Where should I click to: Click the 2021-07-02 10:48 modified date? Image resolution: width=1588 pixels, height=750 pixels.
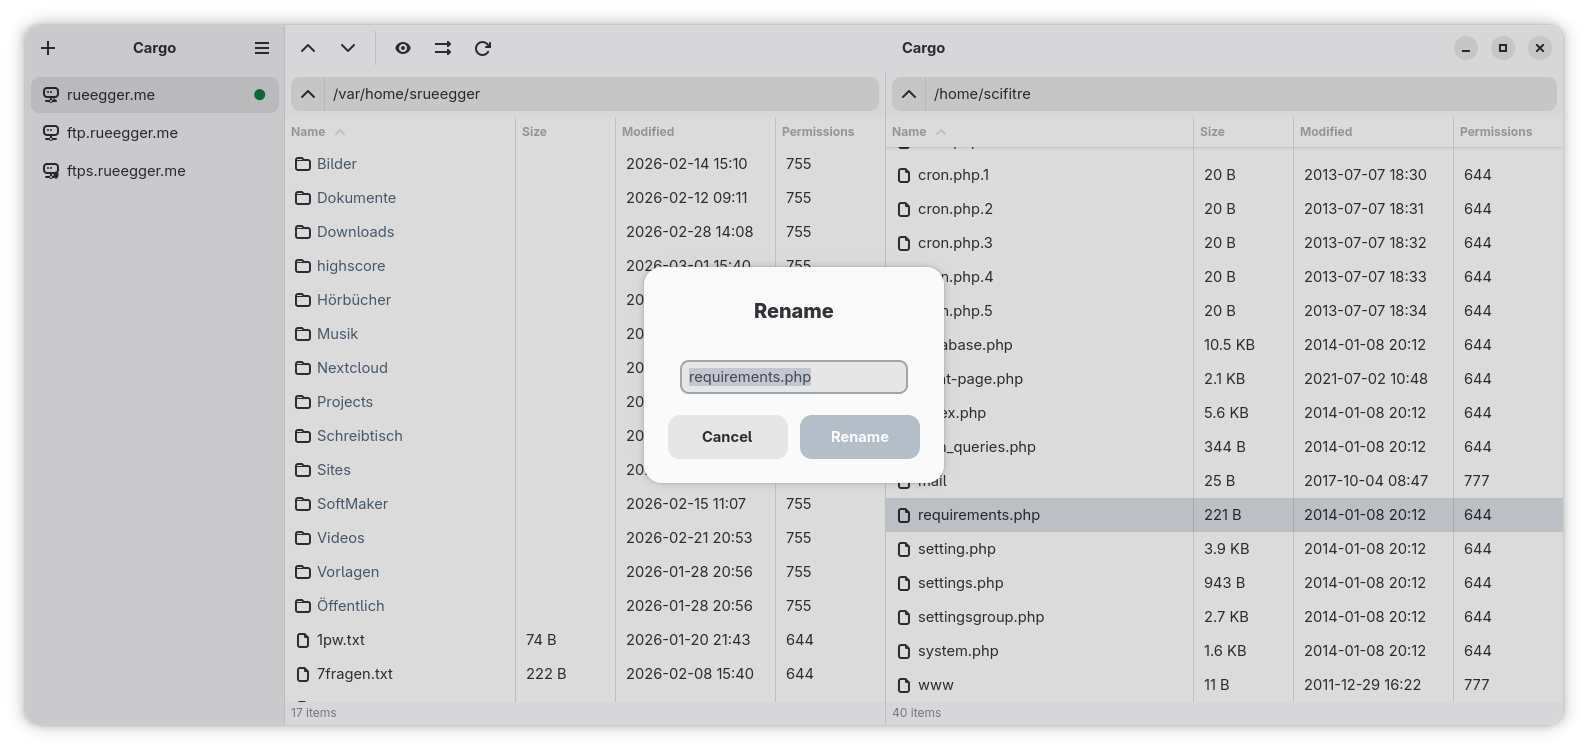pos(1365,379)
